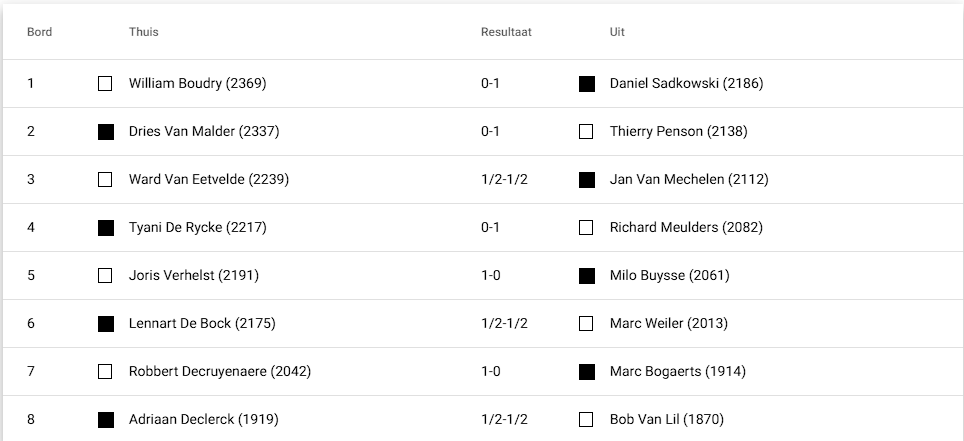
Task: Click white piece icon beside William Boudry
Action: (105, 84)
